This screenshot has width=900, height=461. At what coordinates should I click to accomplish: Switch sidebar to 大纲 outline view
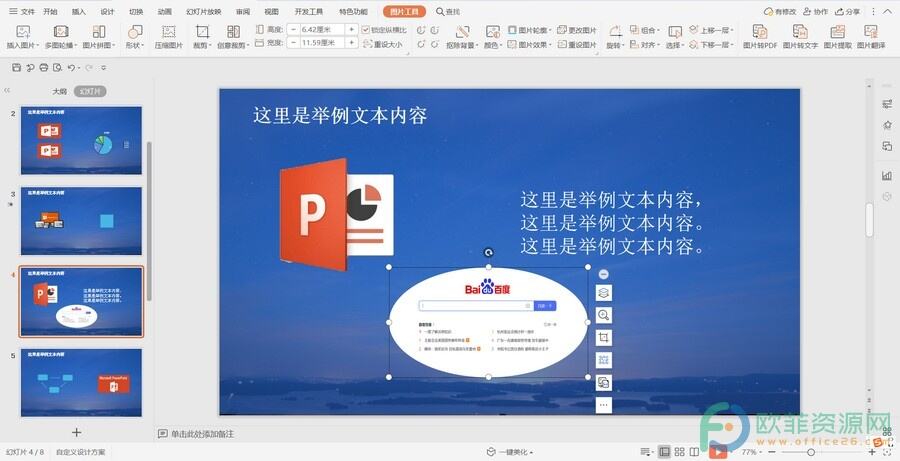pyautogui.click(x=60, y=91)
